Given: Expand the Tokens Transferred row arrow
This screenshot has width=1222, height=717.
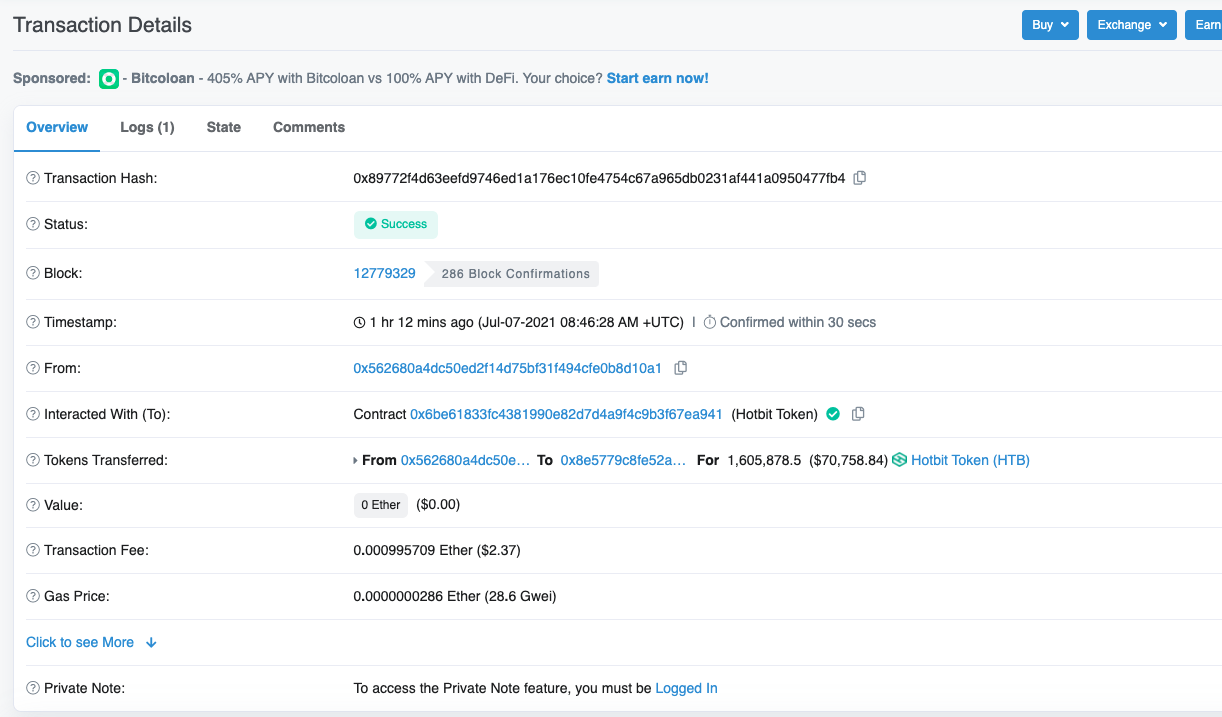Looking at the screenshot, I should click(x=356, y=461).
